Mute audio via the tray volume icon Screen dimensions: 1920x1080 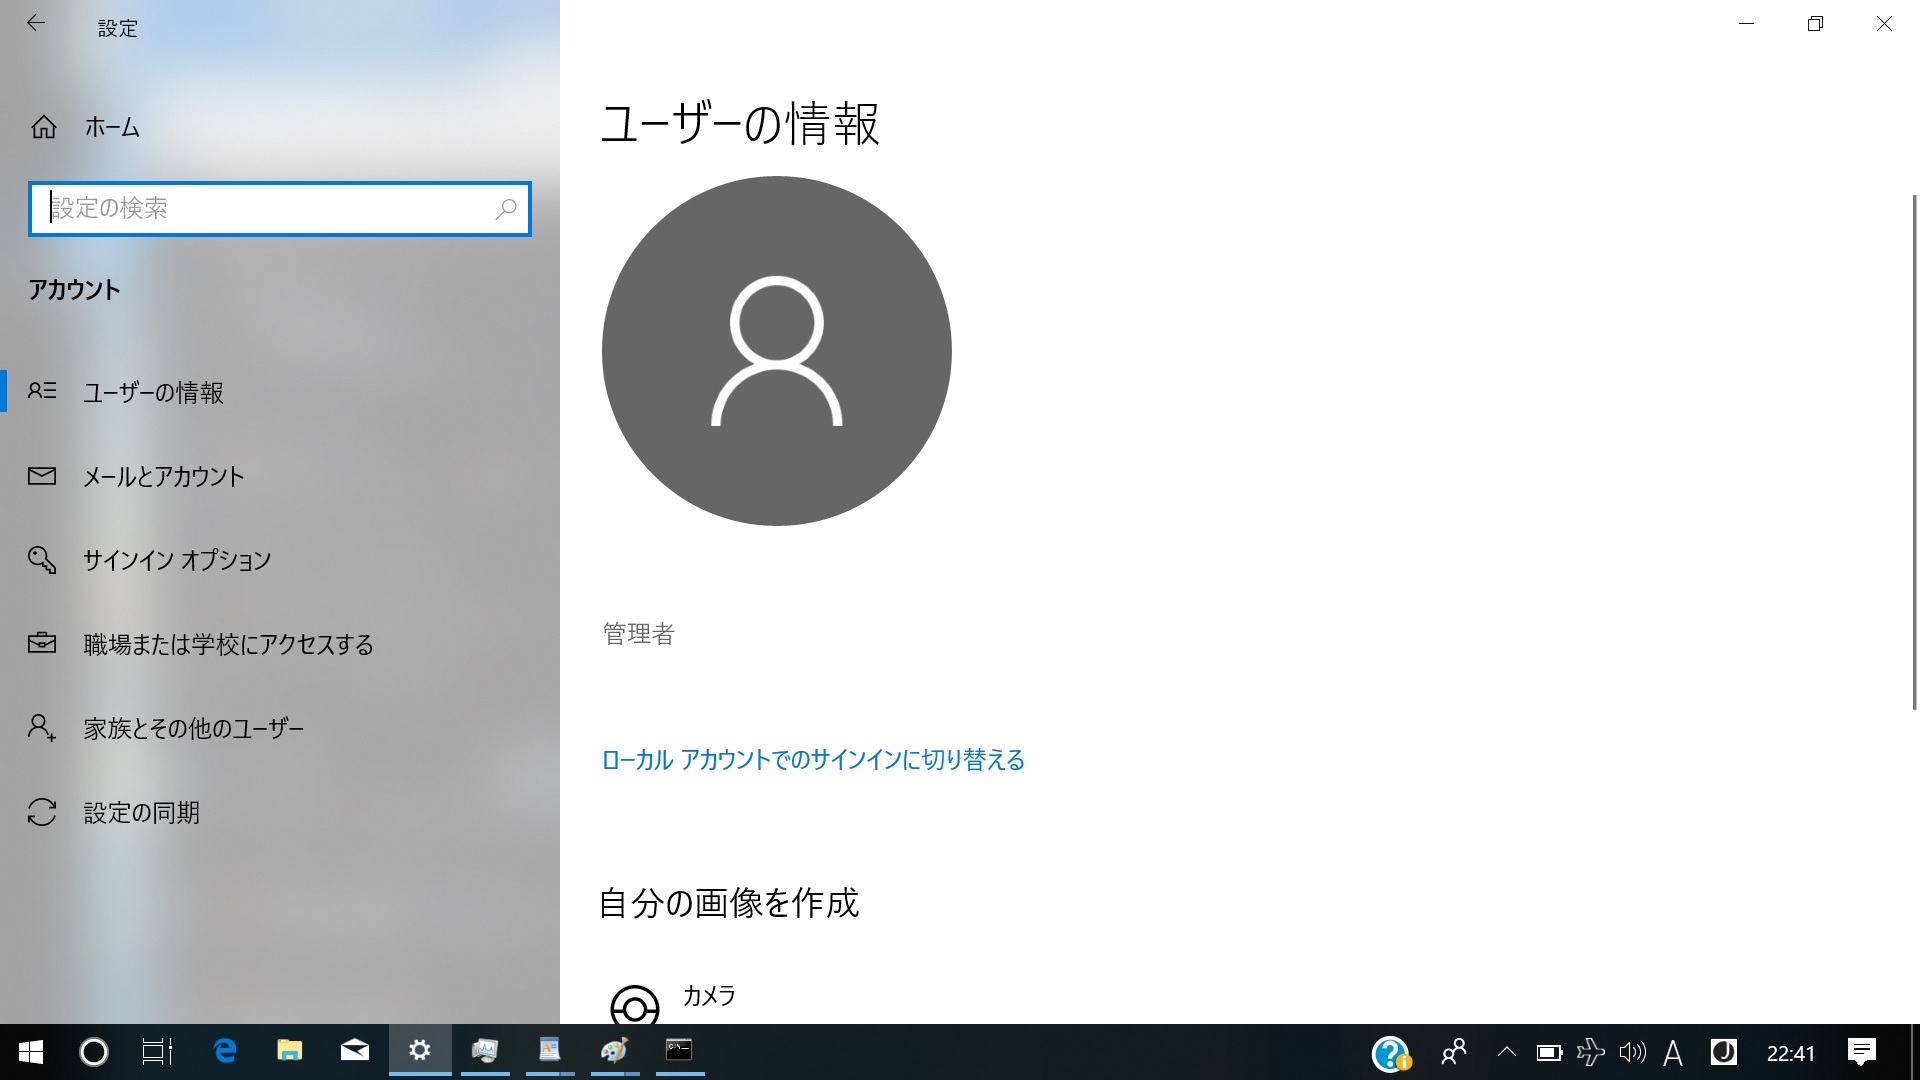click(x=1632, y=1051)
